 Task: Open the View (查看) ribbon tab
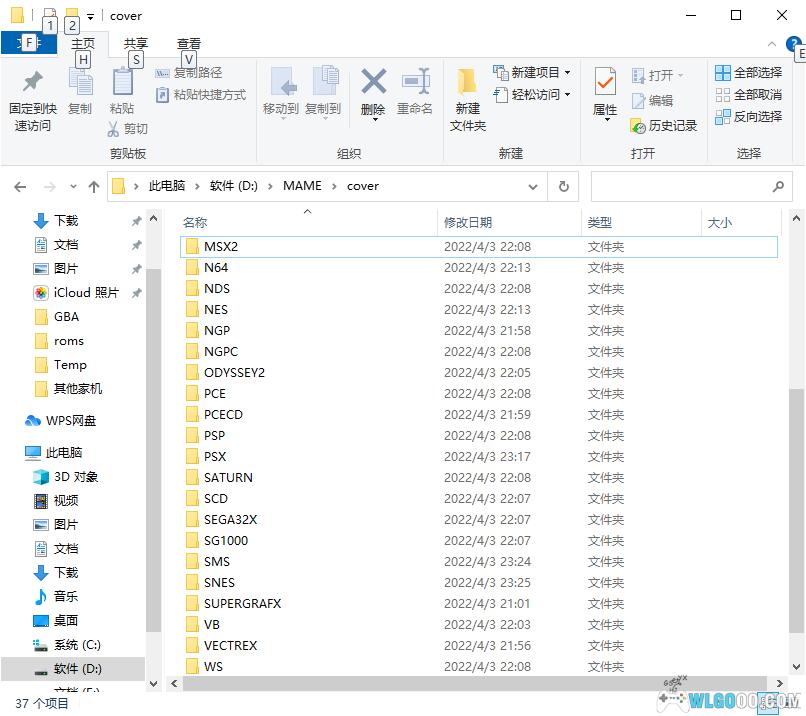[189, 44]
